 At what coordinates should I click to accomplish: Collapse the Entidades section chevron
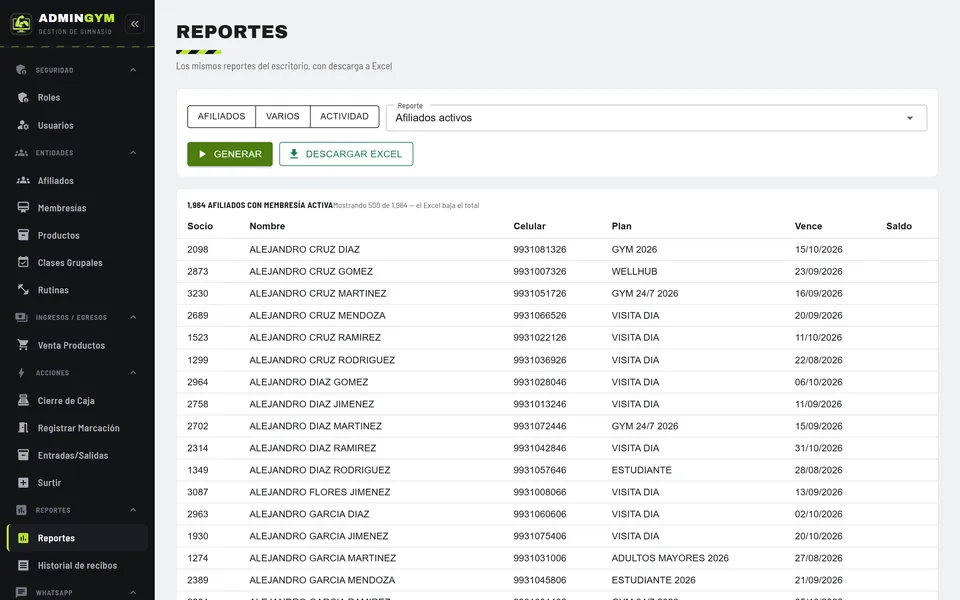(133, 152)
